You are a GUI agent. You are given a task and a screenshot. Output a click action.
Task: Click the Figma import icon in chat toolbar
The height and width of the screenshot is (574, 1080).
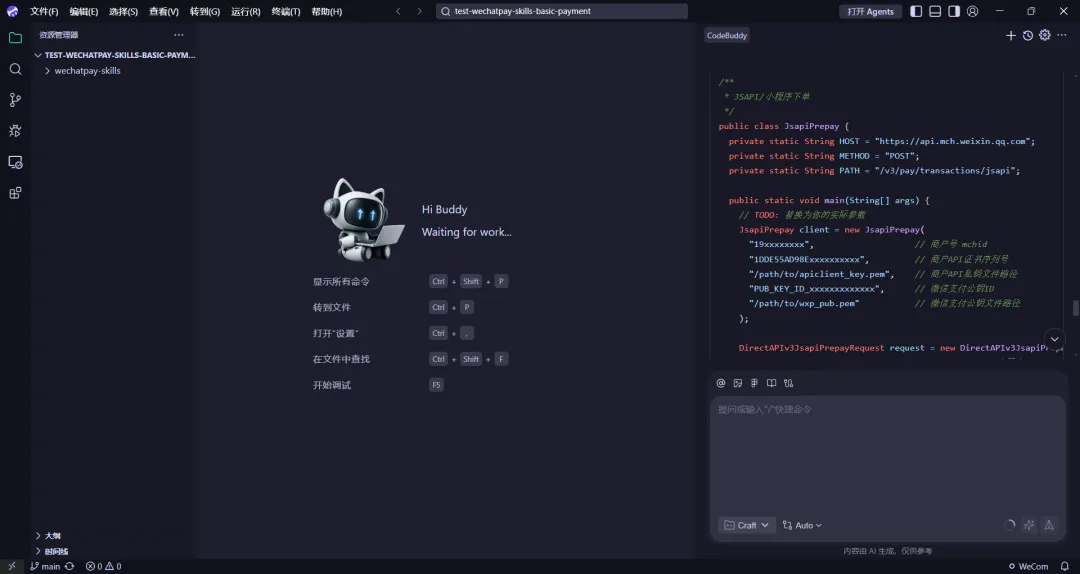(754, 383)
